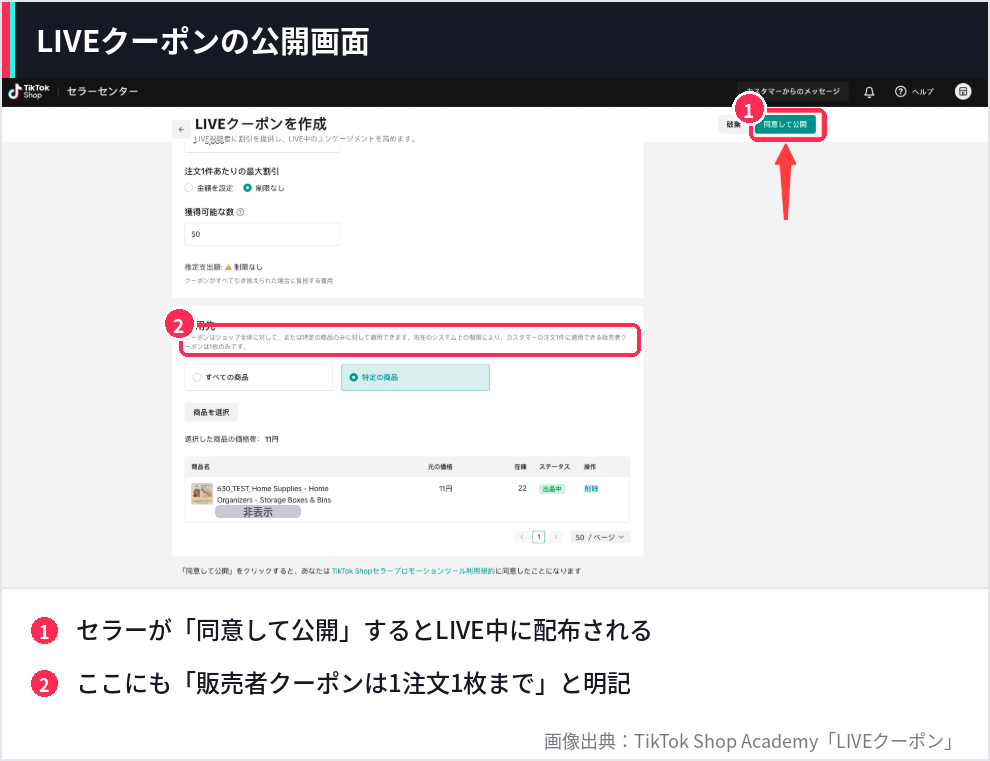Open the 50 /ページ page size dropdown
Screen dimensions: 990x761
(599, 537)
